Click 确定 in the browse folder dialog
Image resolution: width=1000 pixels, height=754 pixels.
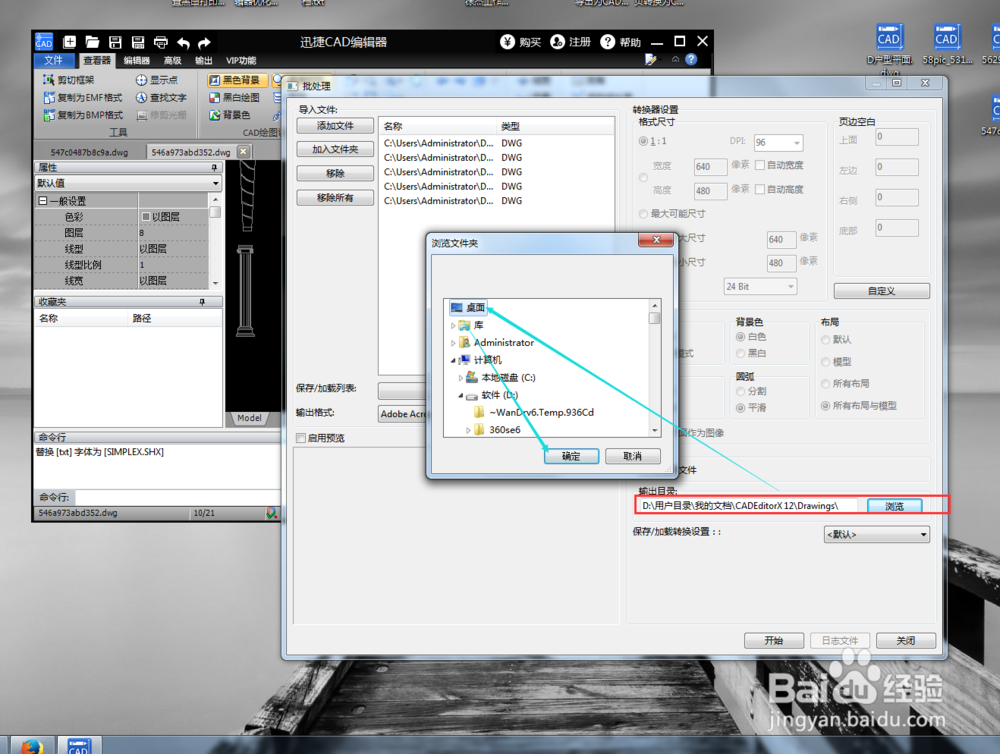pos(571,456)
